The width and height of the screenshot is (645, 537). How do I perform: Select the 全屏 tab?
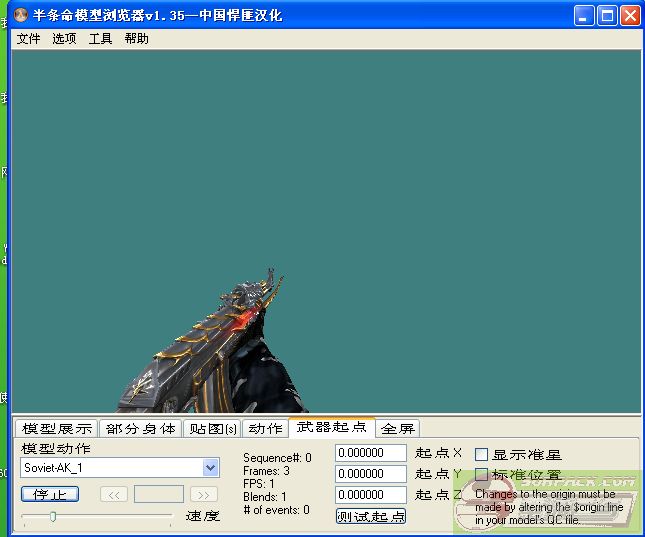tap(397, 428)
